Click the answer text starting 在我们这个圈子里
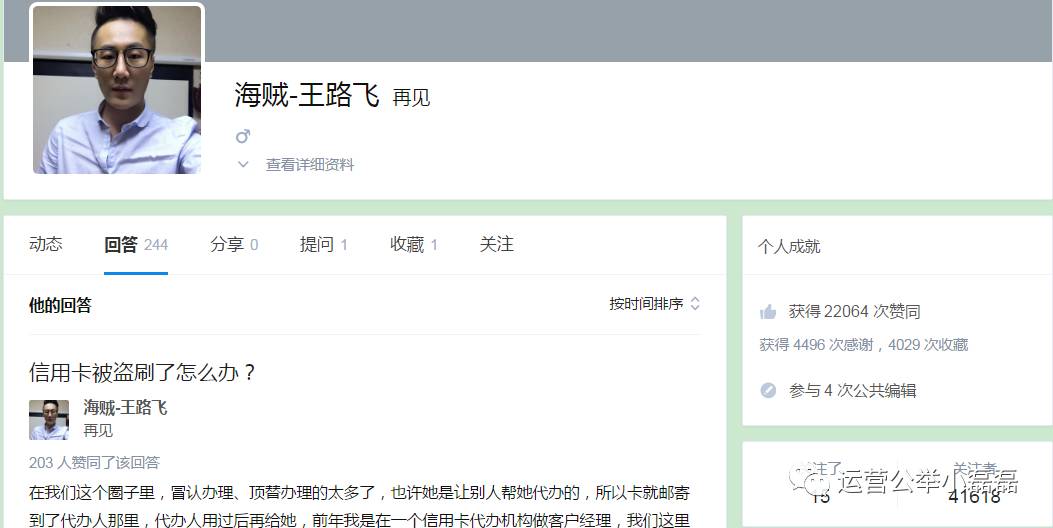 [359, 507]
